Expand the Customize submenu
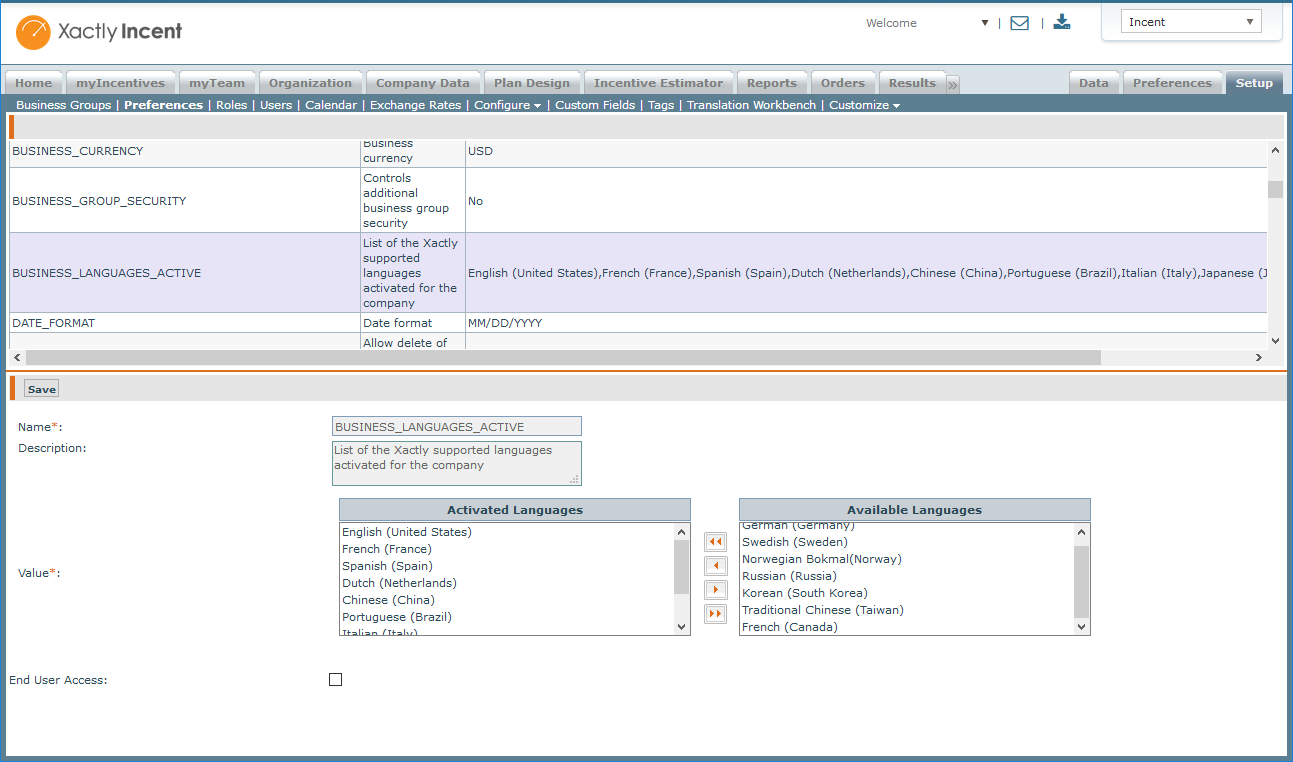The height and width of the screenshot is (762, 1293). (x=864, y=105)
